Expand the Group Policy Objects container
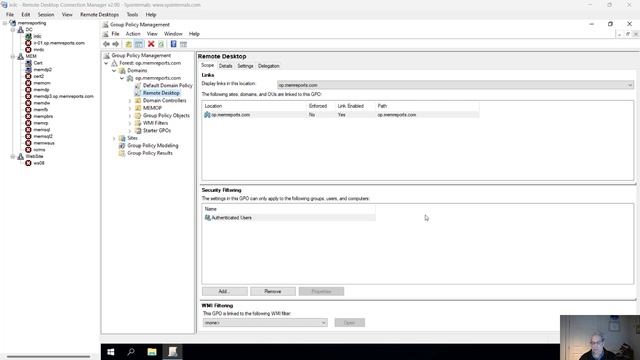The image size is (640, 360). coord(130,116)
